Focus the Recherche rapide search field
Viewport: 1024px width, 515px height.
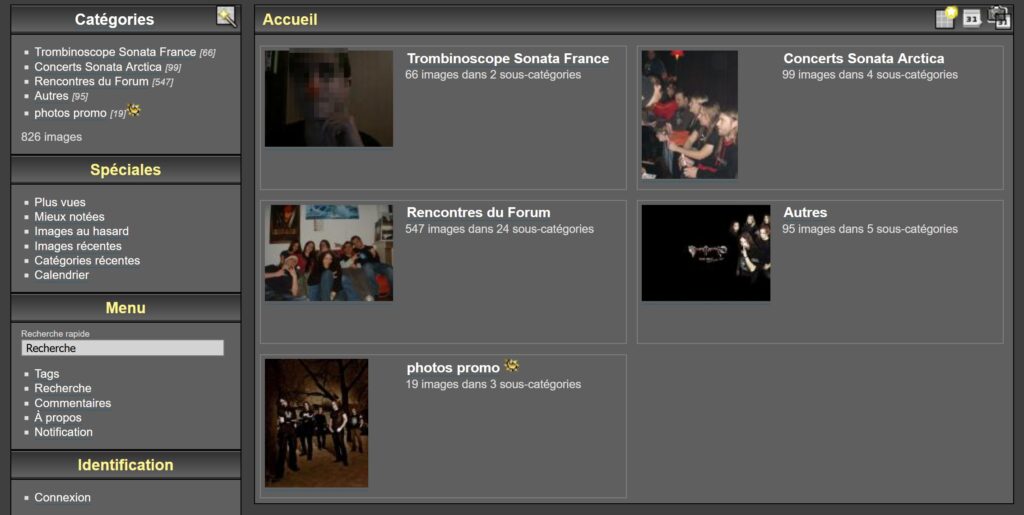(x=122, y=348)
